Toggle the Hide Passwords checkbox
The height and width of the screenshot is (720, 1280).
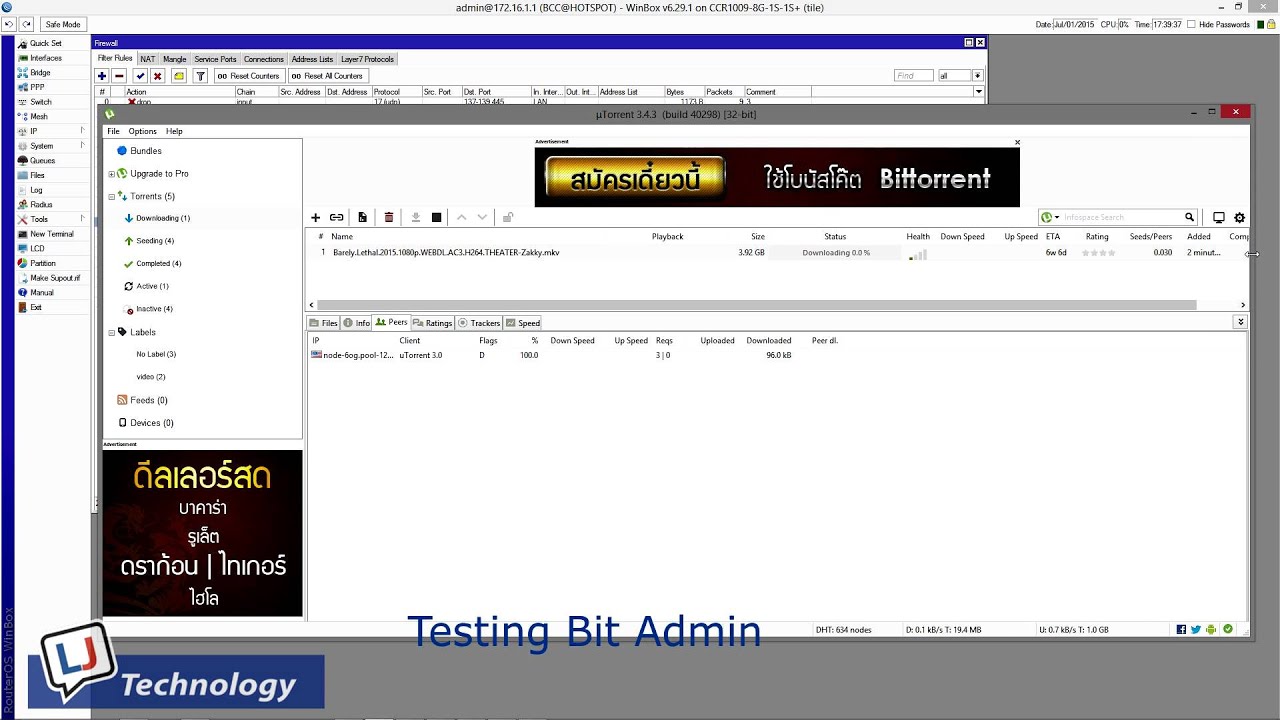[x=1192, y=24]
